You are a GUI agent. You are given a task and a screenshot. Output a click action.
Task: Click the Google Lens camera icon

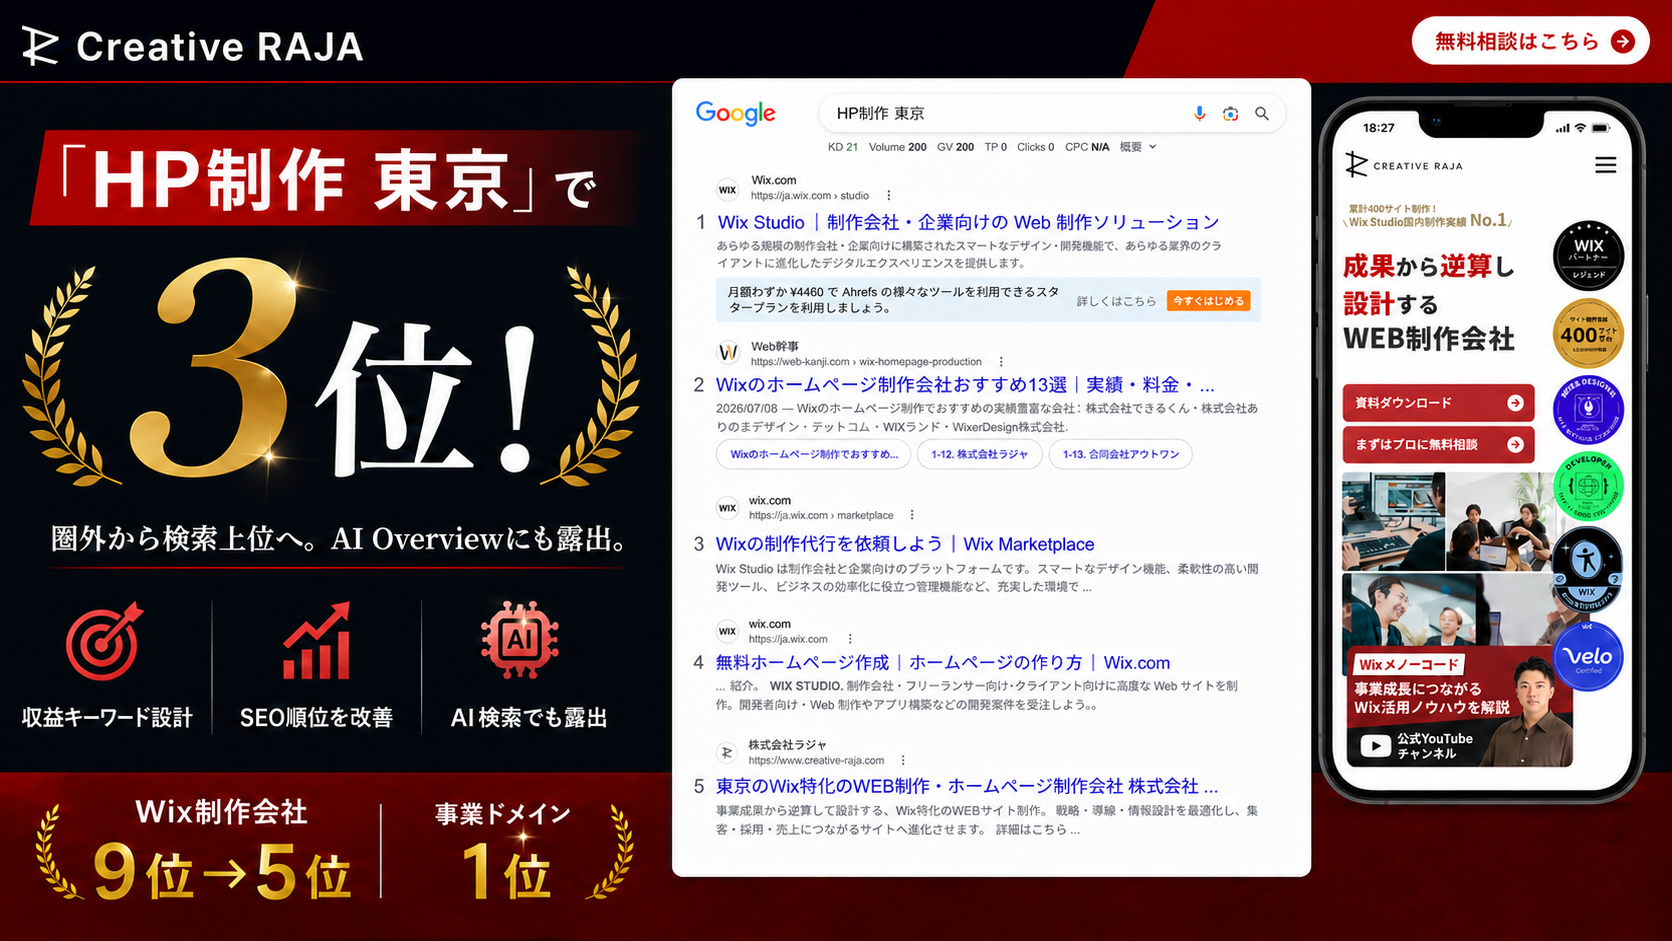[x=1230, y=114]
